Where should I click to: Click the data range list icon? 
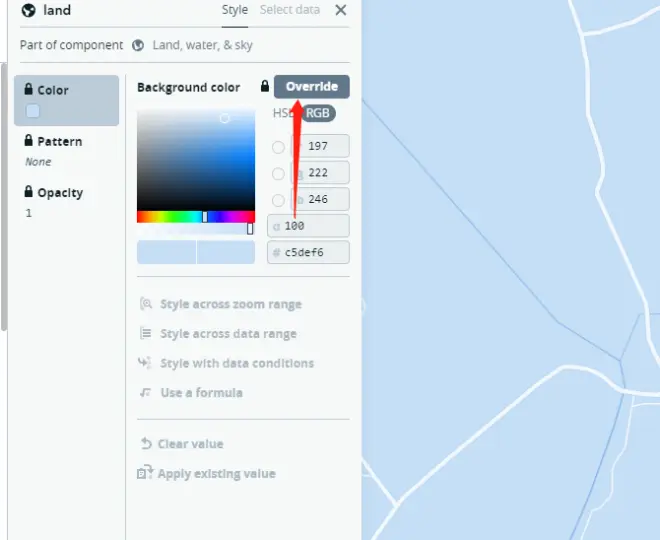click(146, 333)
